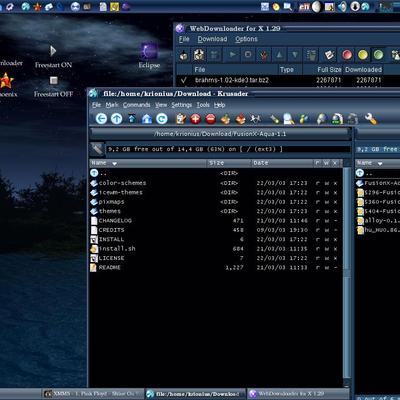Screen dimensions: 400x400
Task: Click yellow speed-limit button in WebDownloader
Action: coord(363,55)
